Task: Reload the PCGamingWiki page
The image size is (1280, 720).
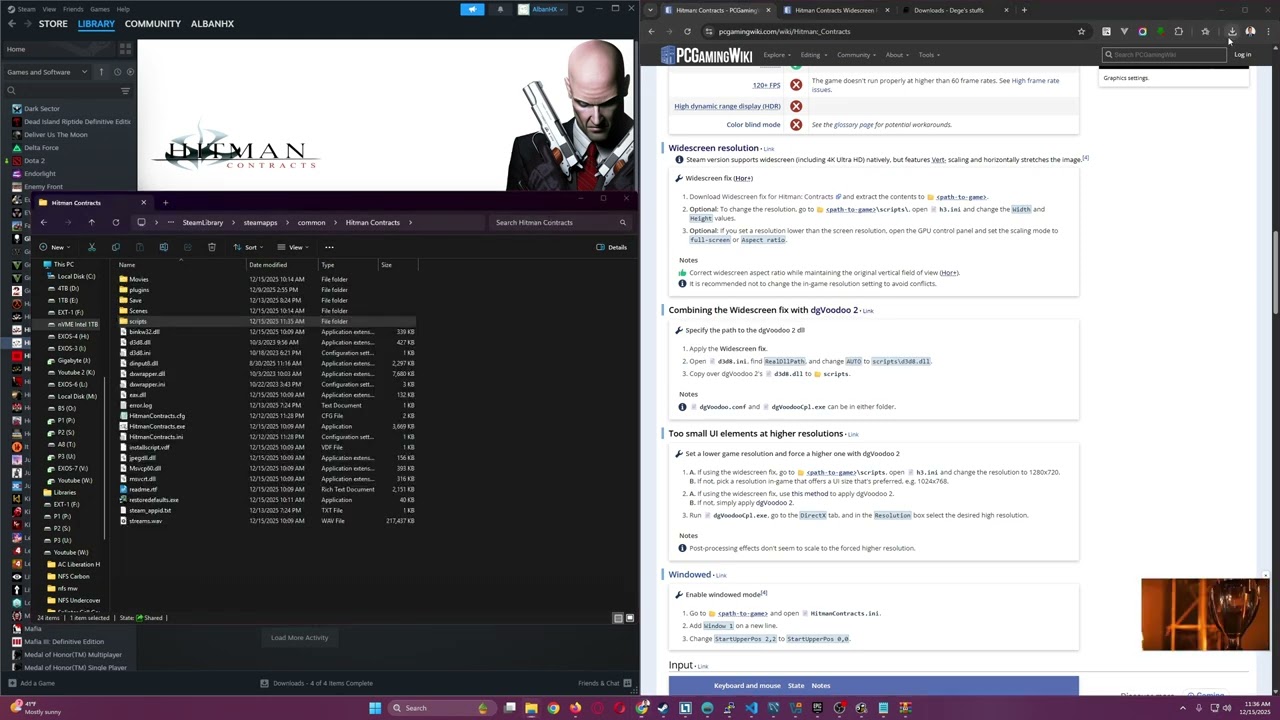Action: pyautogui.click(x=687, y=31)
